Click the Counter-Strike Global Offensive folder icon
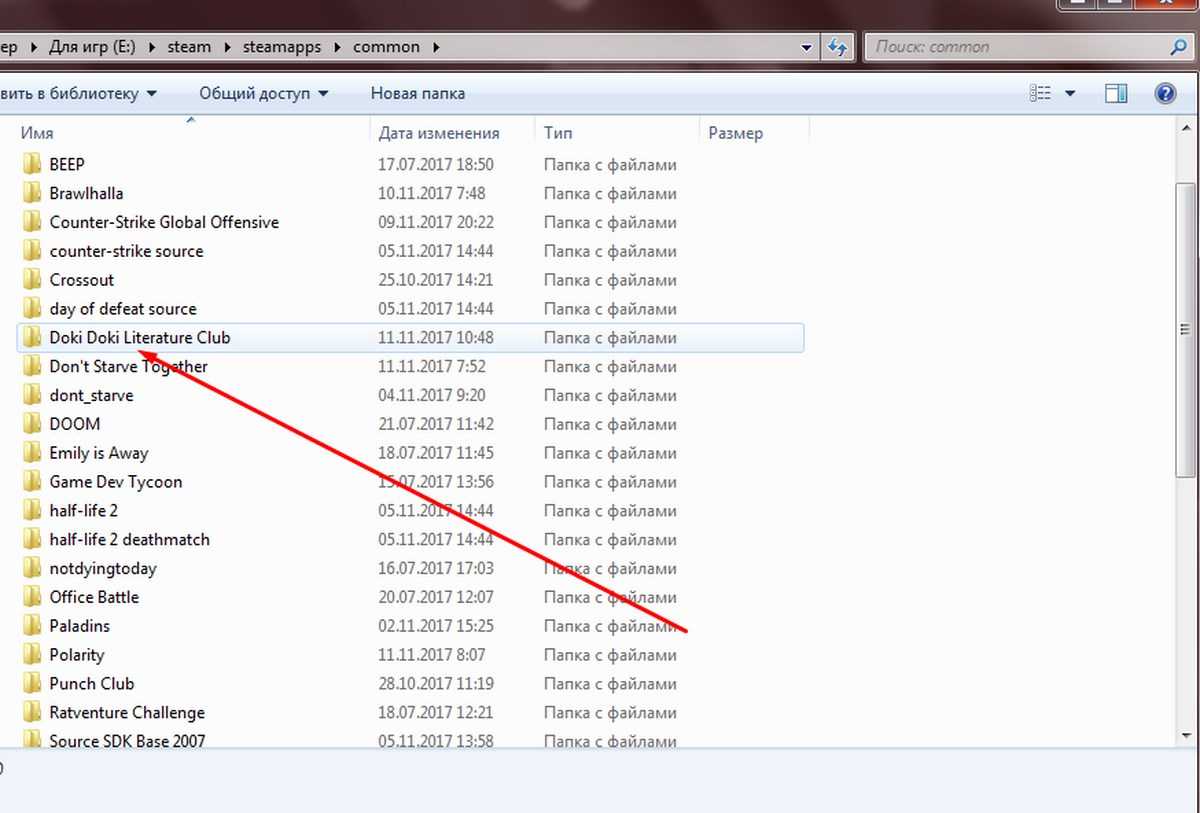 (32, 222)
